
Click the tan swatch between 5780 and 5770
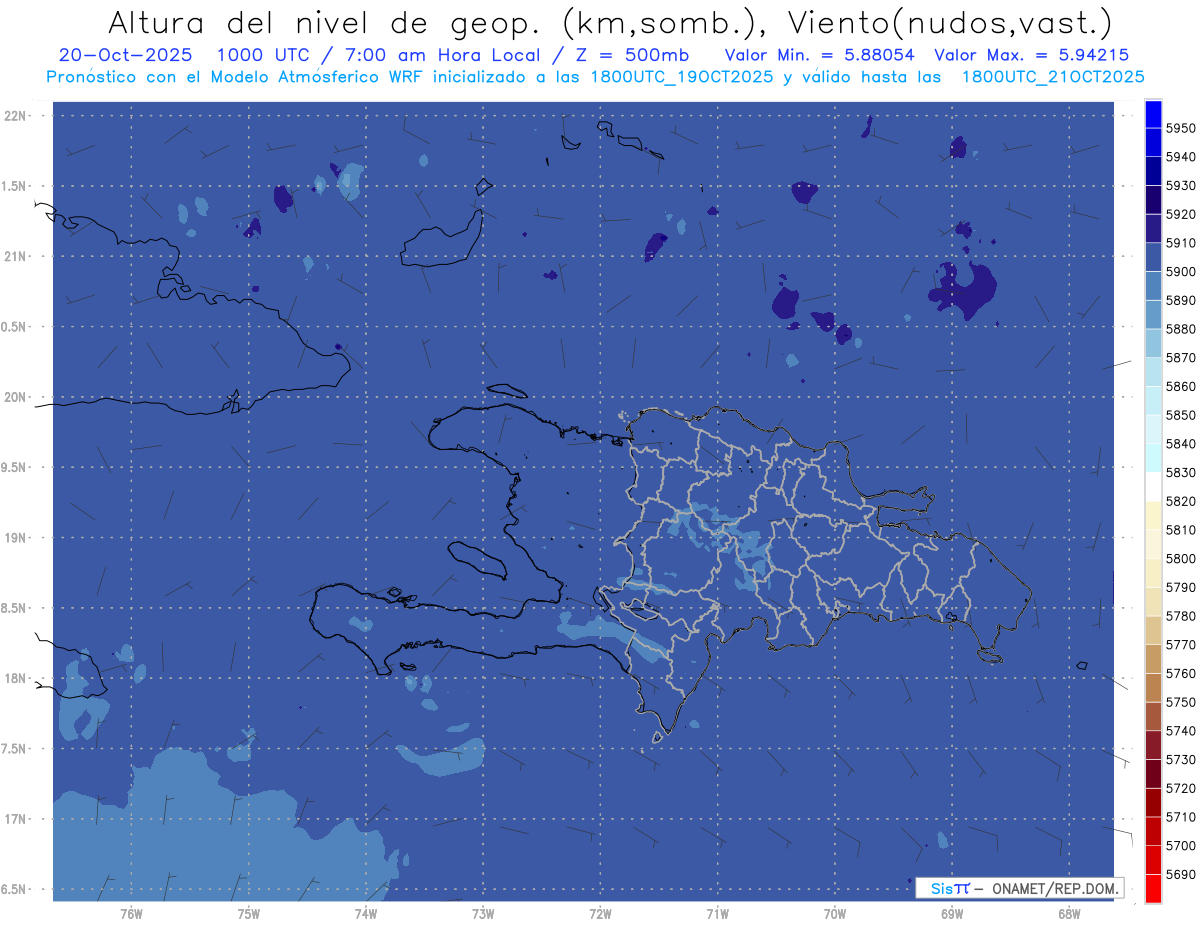1153,630
